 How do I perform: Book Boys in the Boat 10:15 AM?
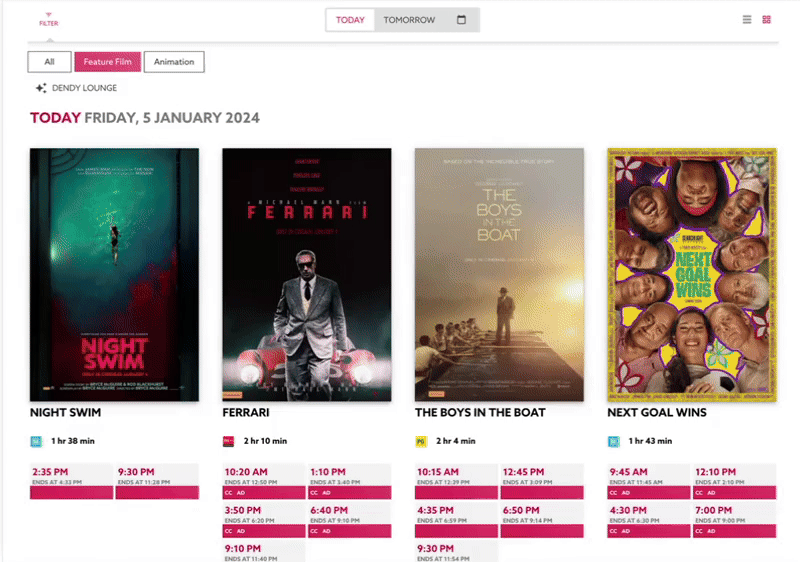(456, 481)
